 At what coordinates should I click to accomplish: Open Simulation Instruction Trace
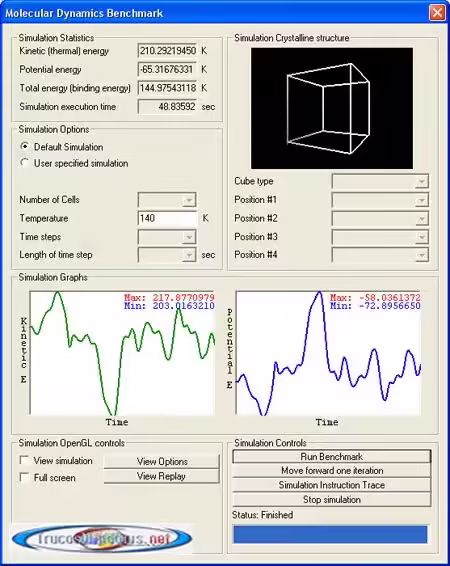[332, 485]
